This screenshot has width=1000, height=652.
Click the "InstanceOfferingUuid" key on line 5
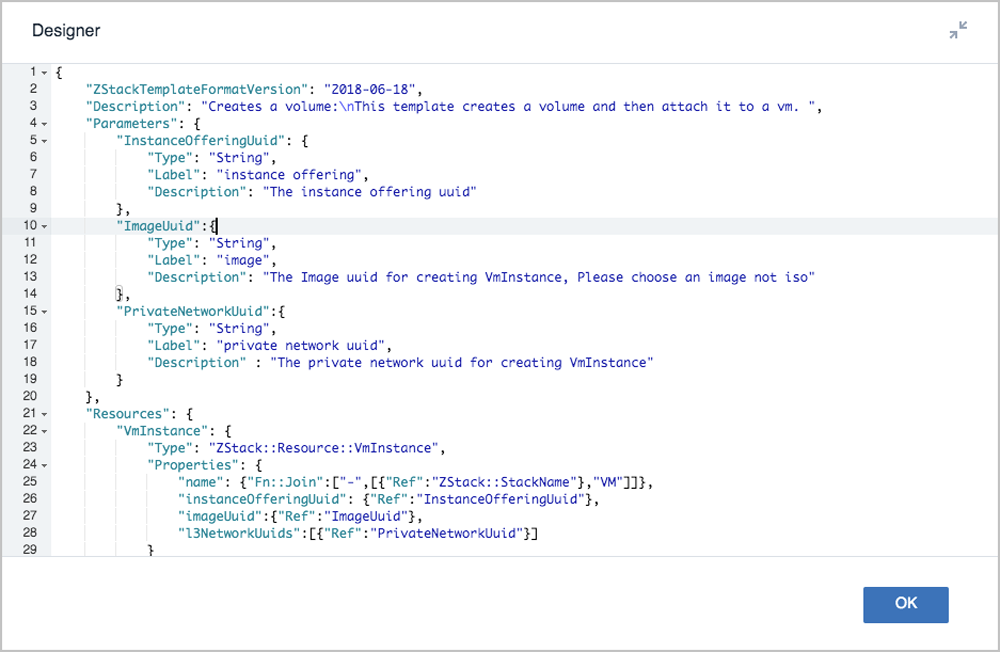(201, 140)
